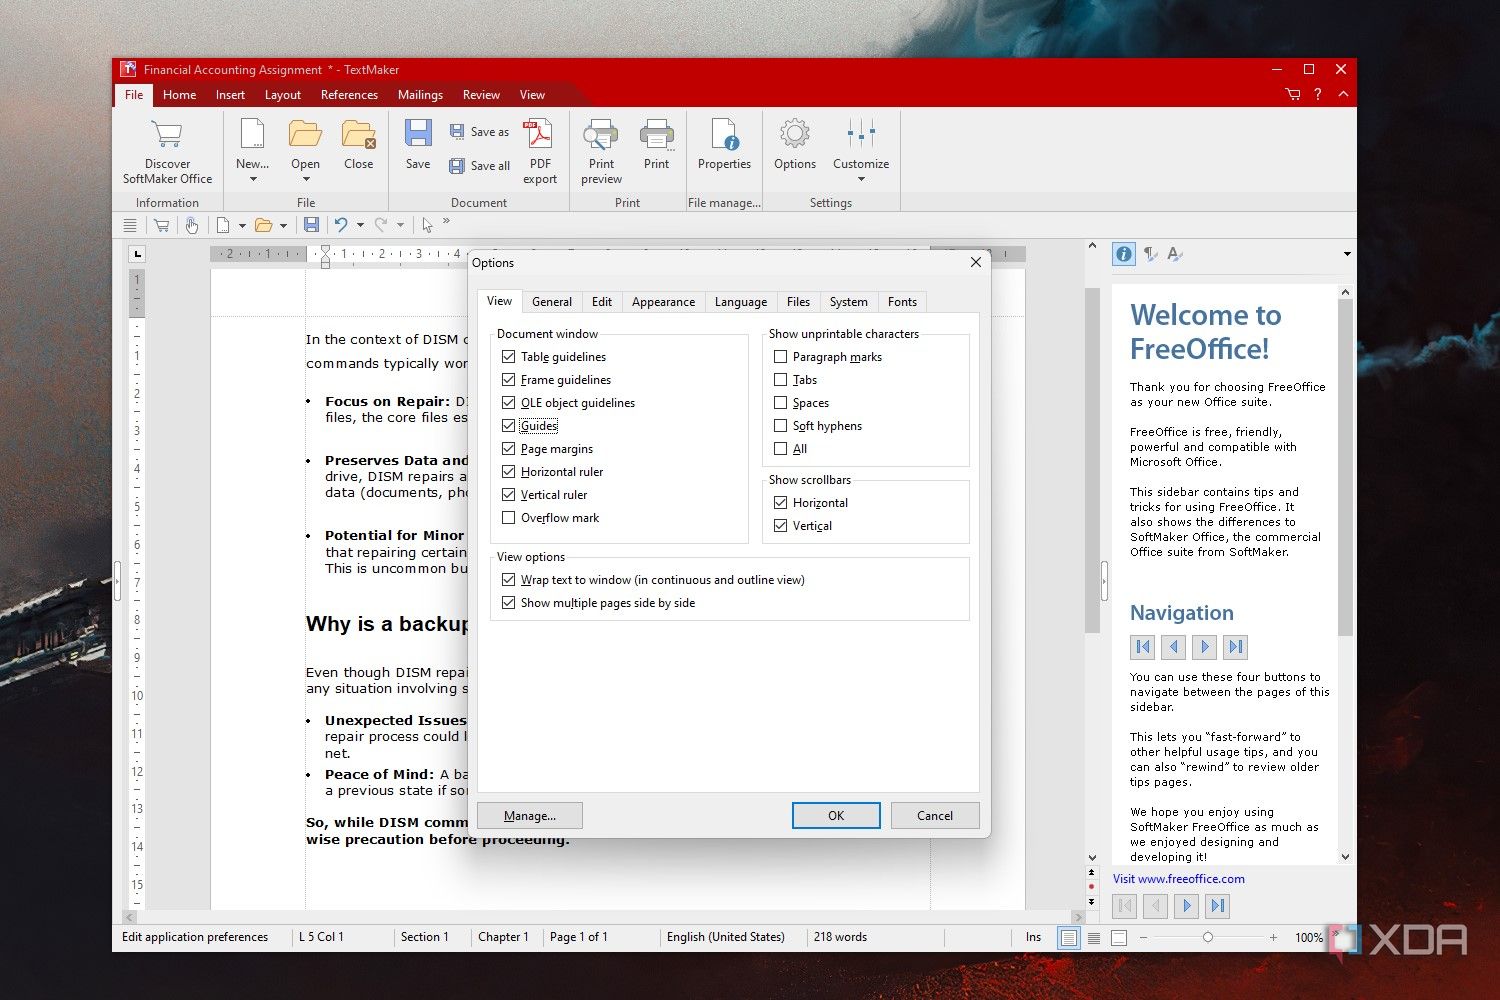Click the Manage button in Options
The image size is (1500, 1000).
[x=529, y=815]
